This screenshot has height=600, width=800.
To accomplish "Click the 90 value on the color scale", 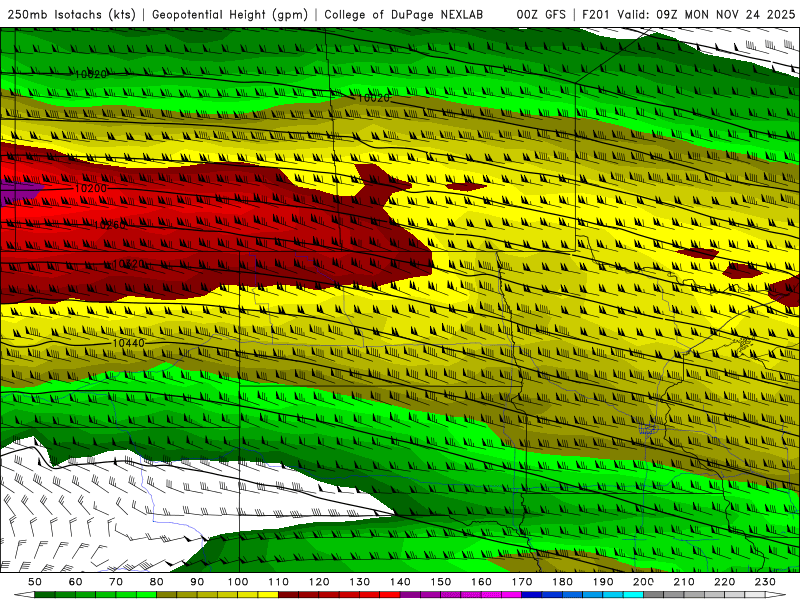I will point(197,582).
